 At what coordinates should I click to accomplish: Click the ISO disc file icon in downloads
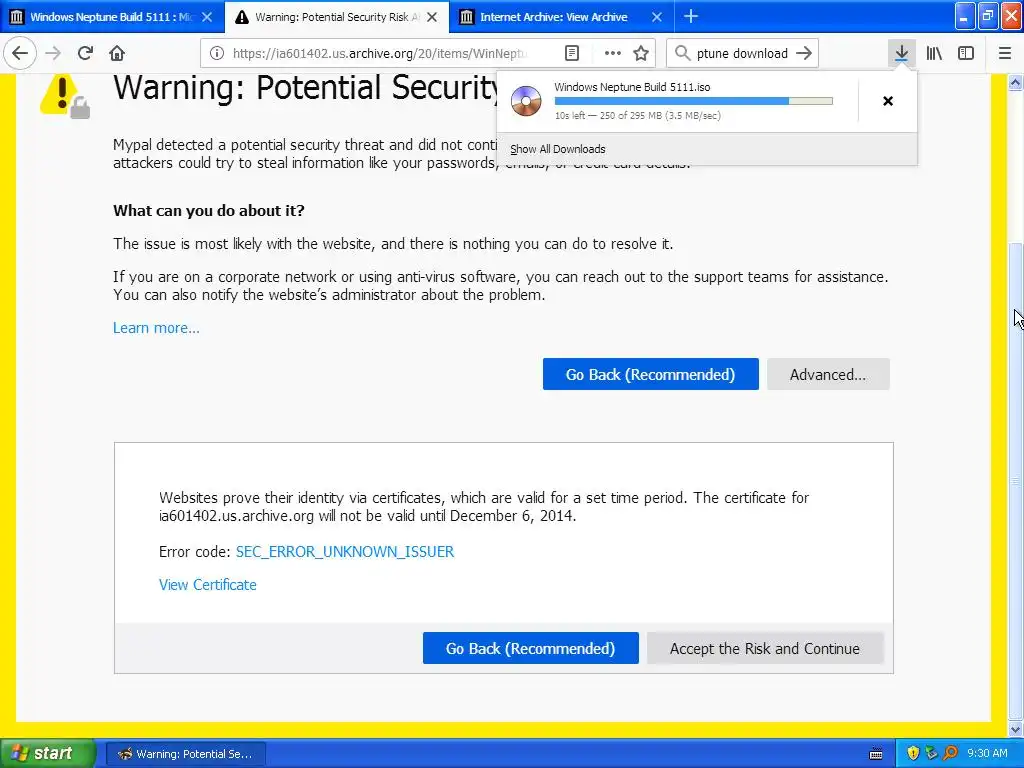(526, 101)
